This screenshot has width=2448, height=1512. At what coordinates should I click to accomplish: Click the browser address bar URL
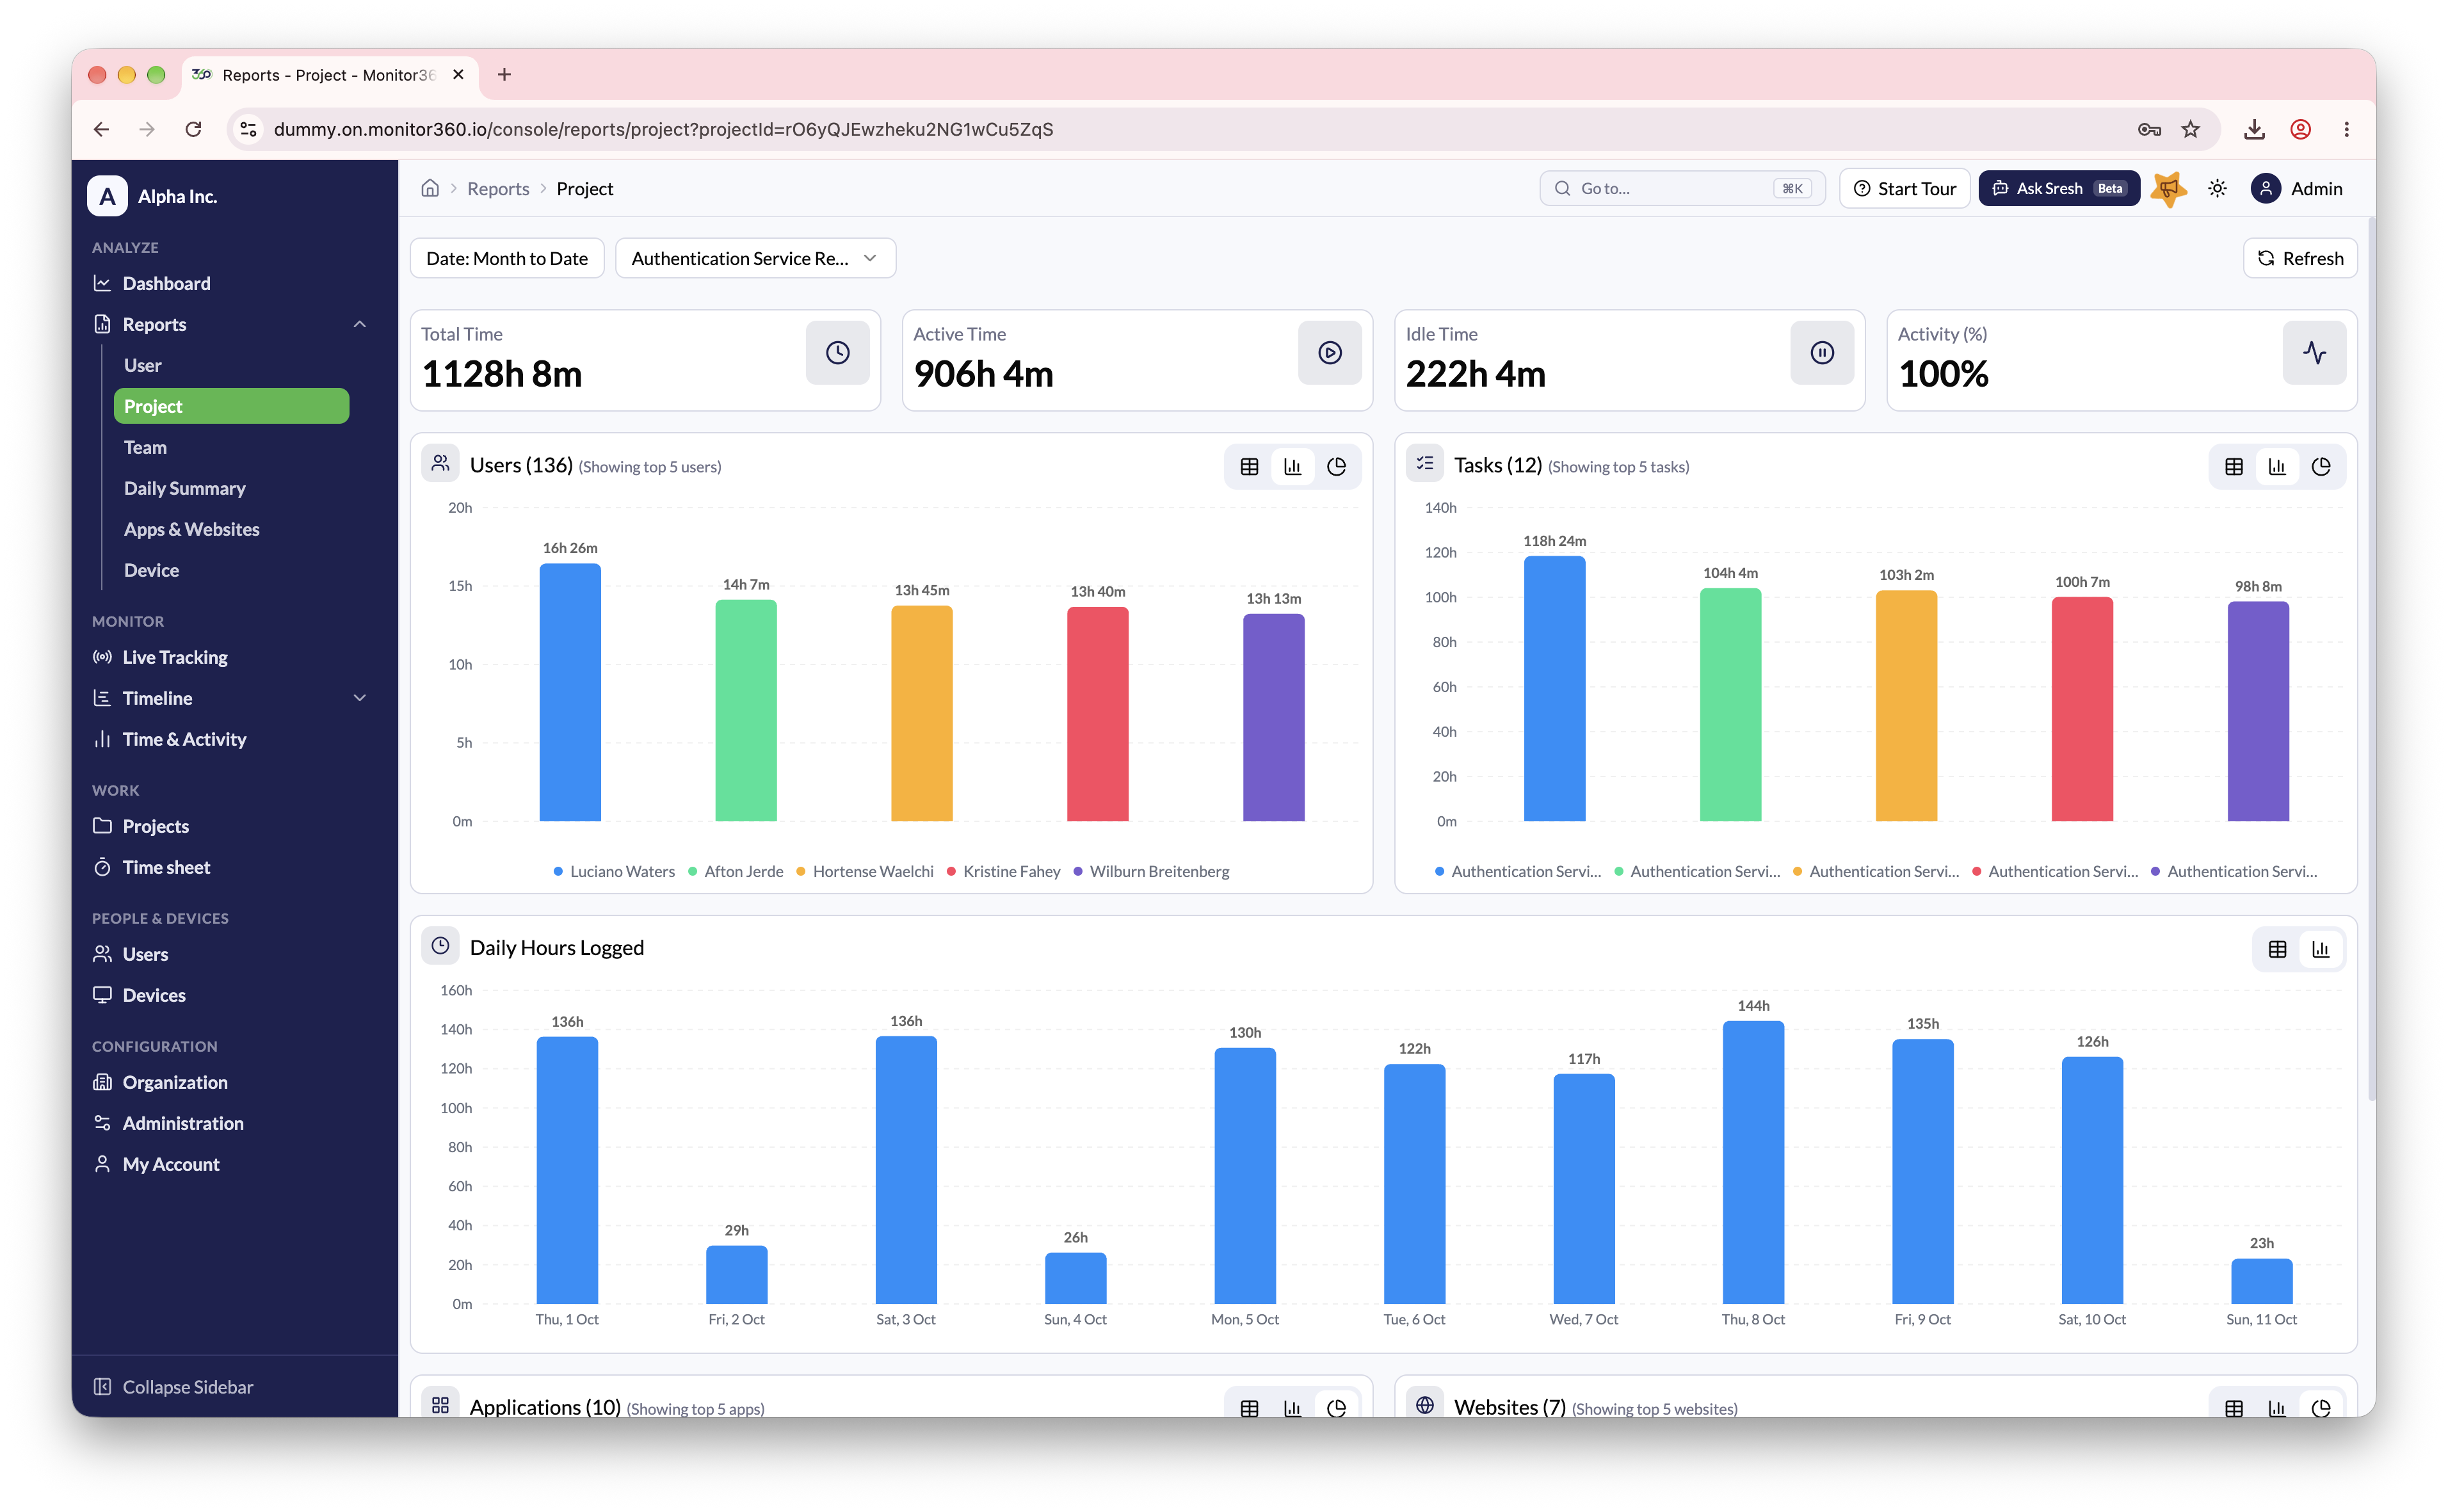pos(663,129)
